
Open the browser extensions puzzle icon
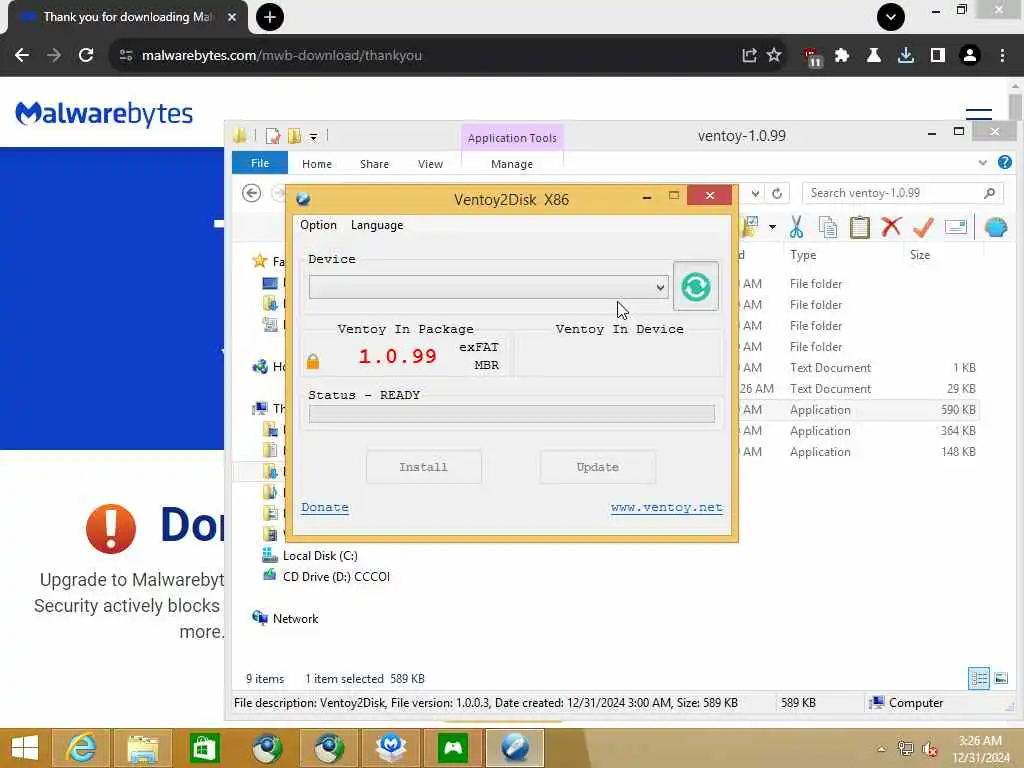[842, 56]
